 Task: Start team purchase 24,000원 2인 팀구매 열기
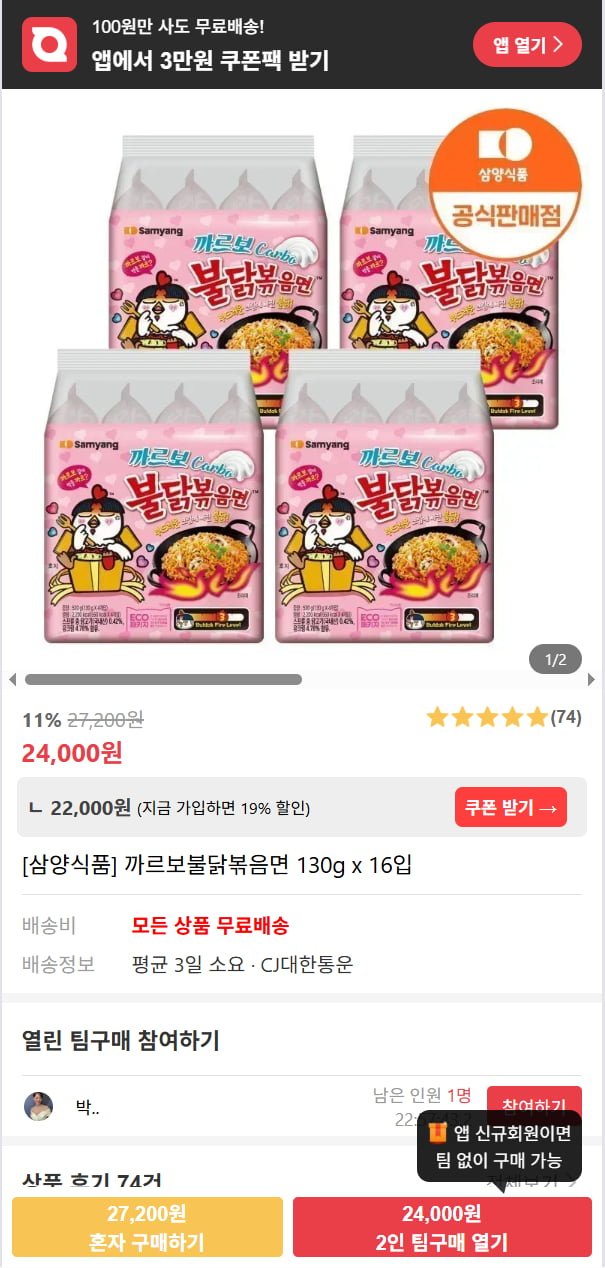442,1227
